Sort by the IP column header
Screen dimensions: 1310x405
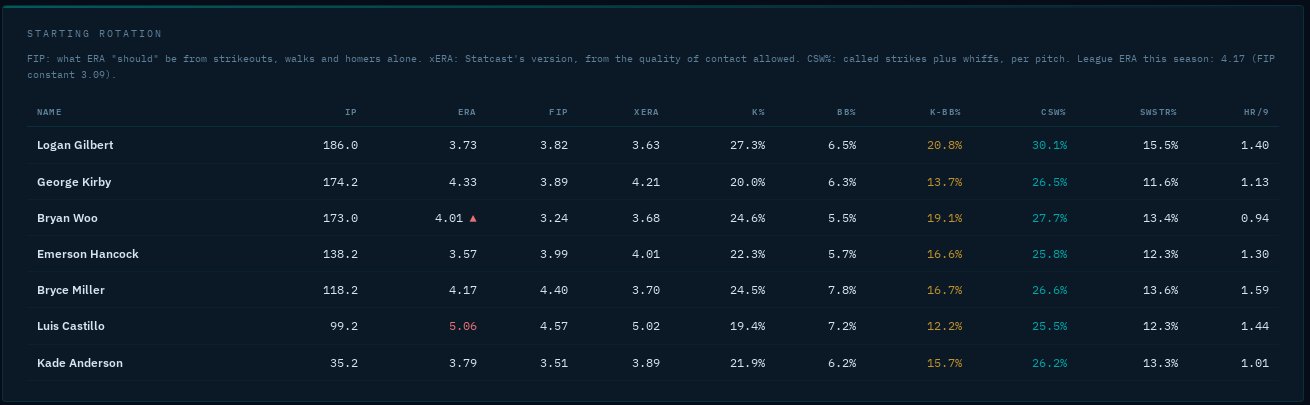click(x=352, y=112)
